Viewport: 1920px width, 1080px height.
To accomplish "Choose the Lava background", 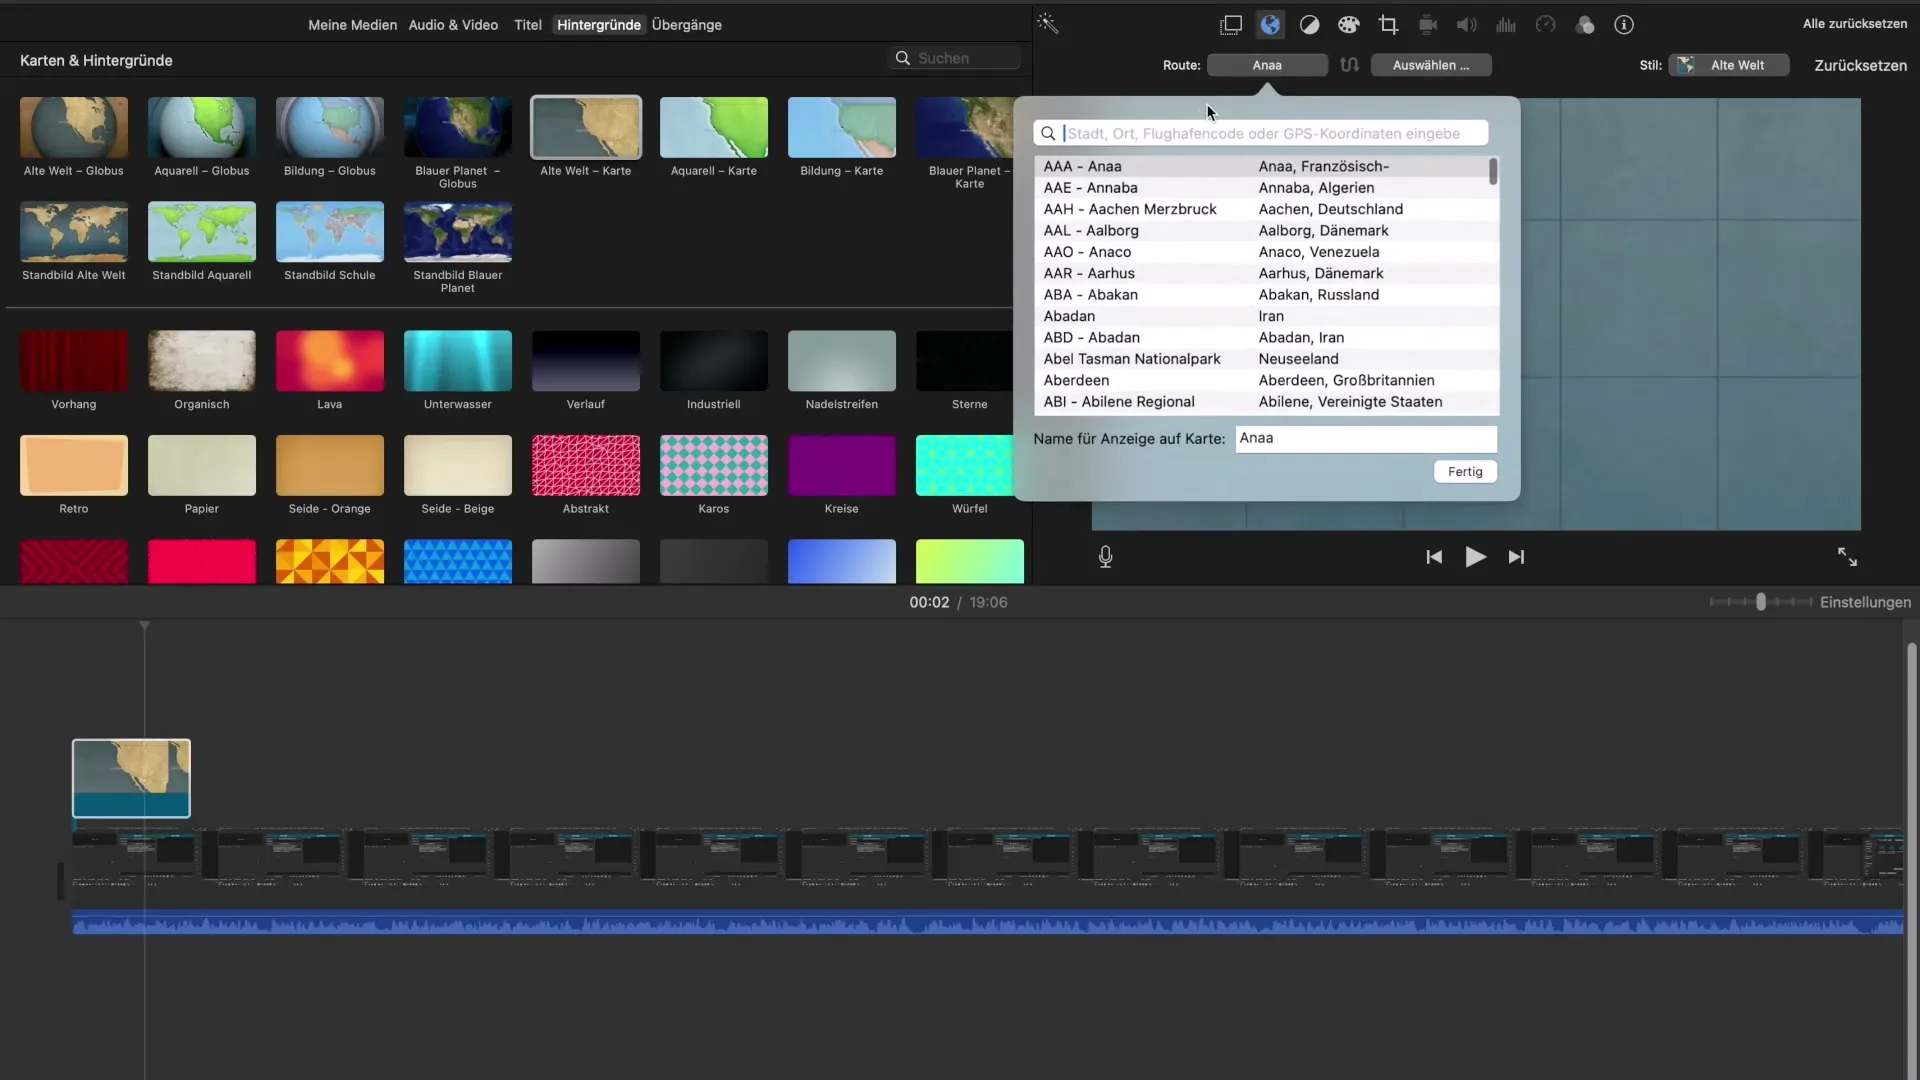I will 330,361.
